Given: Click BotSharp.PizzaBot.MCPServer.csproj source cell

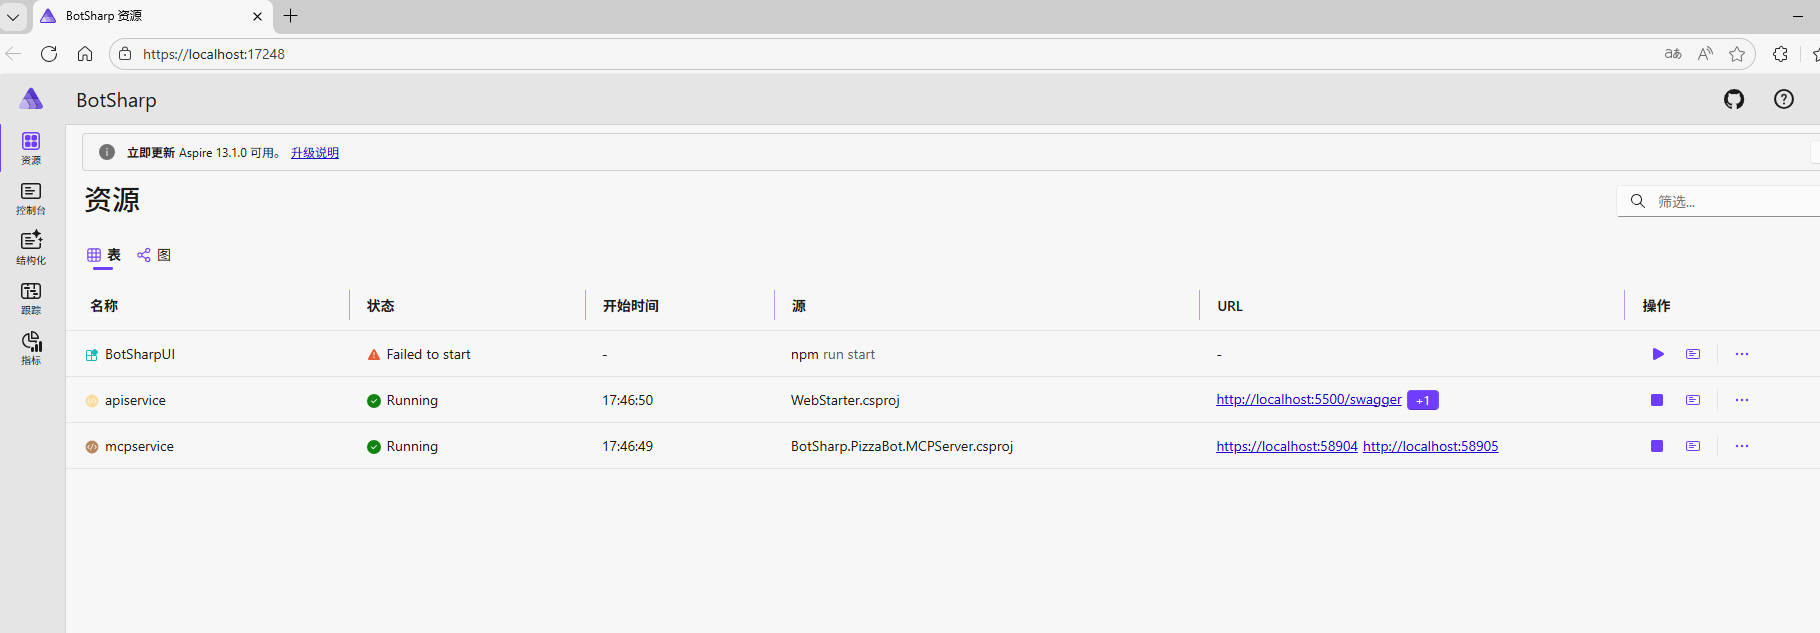Looking at the screenshot, I should [902, 446].
